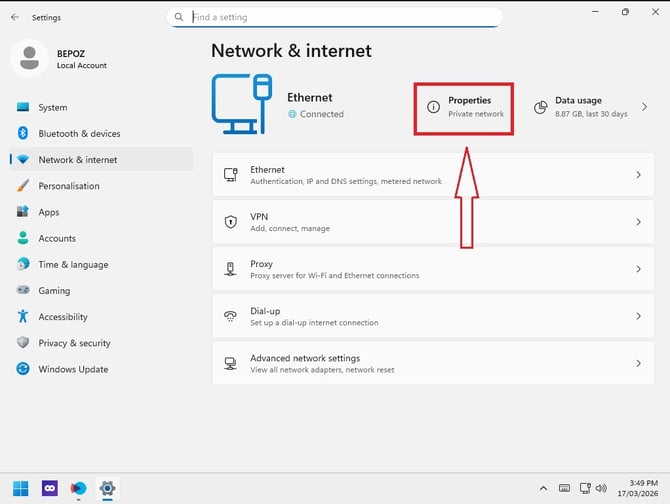Open Advanced network settings

point(433,363)
